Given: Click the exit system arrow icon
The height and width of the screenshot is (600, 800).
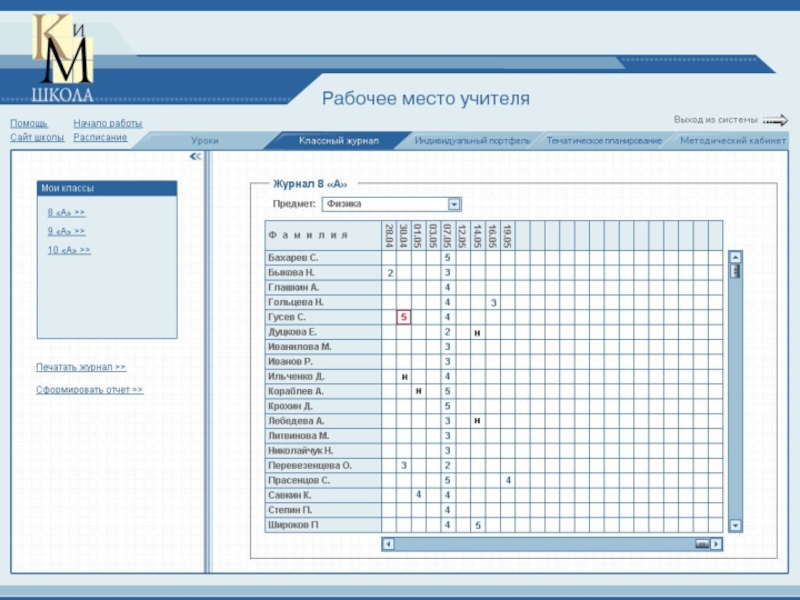Looking at the screenshot, I should point(775,120).
